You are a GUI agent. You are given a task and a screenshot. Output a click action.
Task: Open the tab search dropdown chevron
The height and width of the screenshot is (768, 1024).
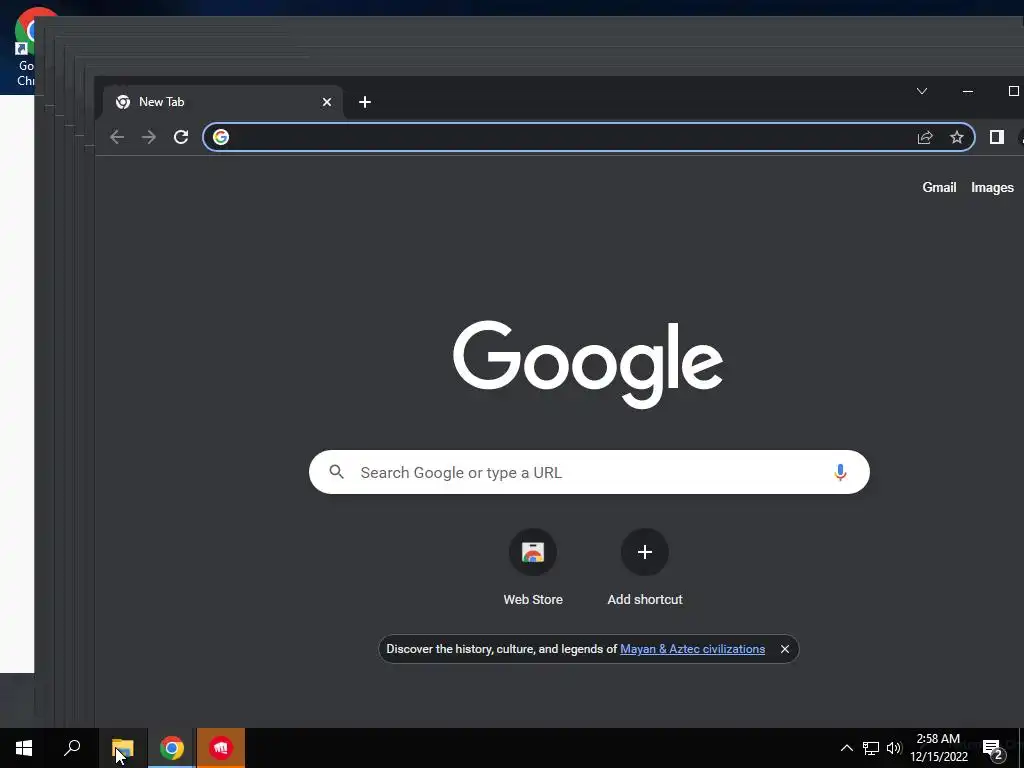coord(921,91)
